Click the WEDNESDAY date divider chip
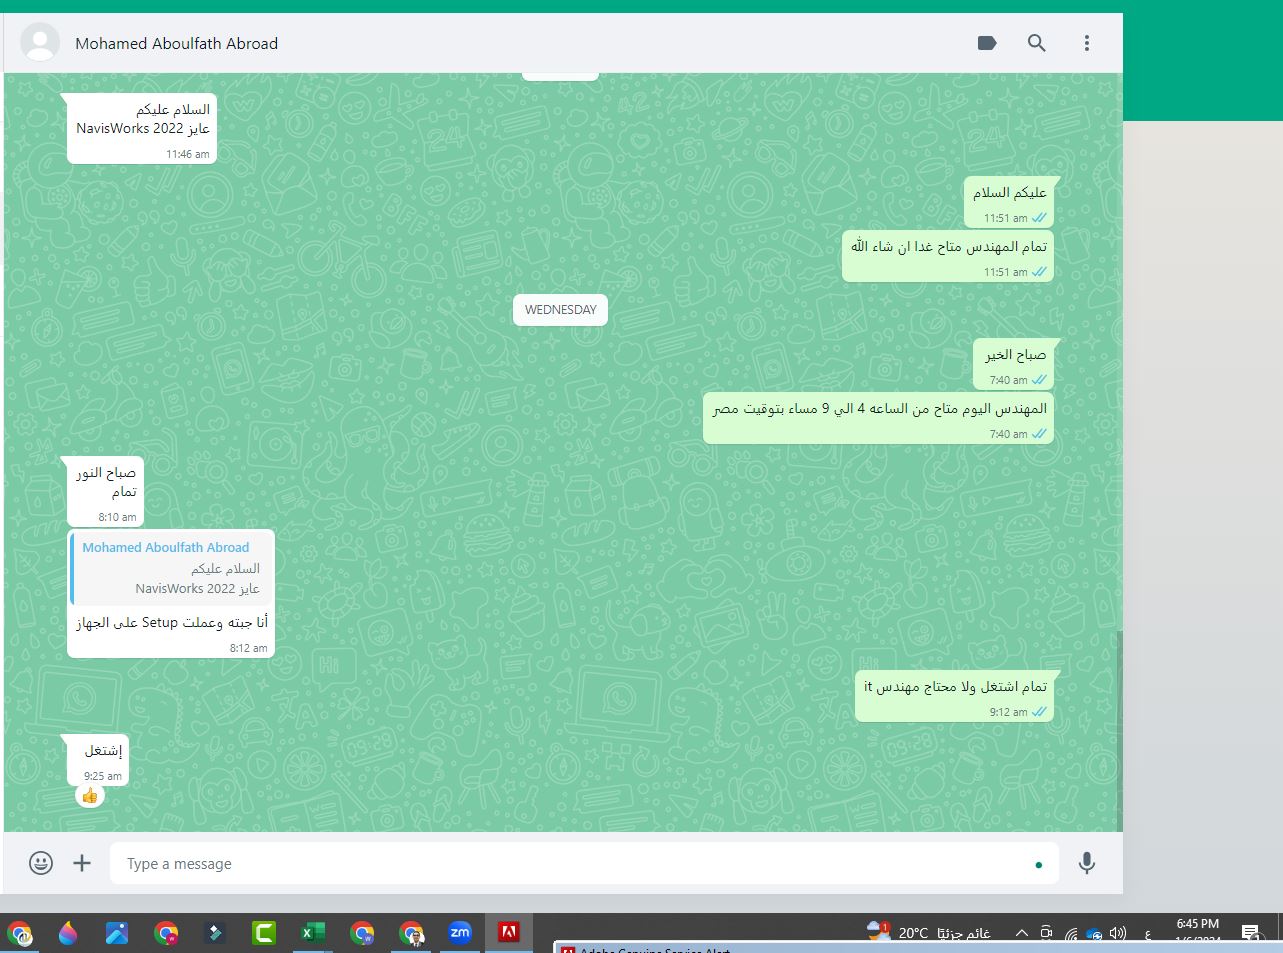1283x953 pixels. point(560,310)
